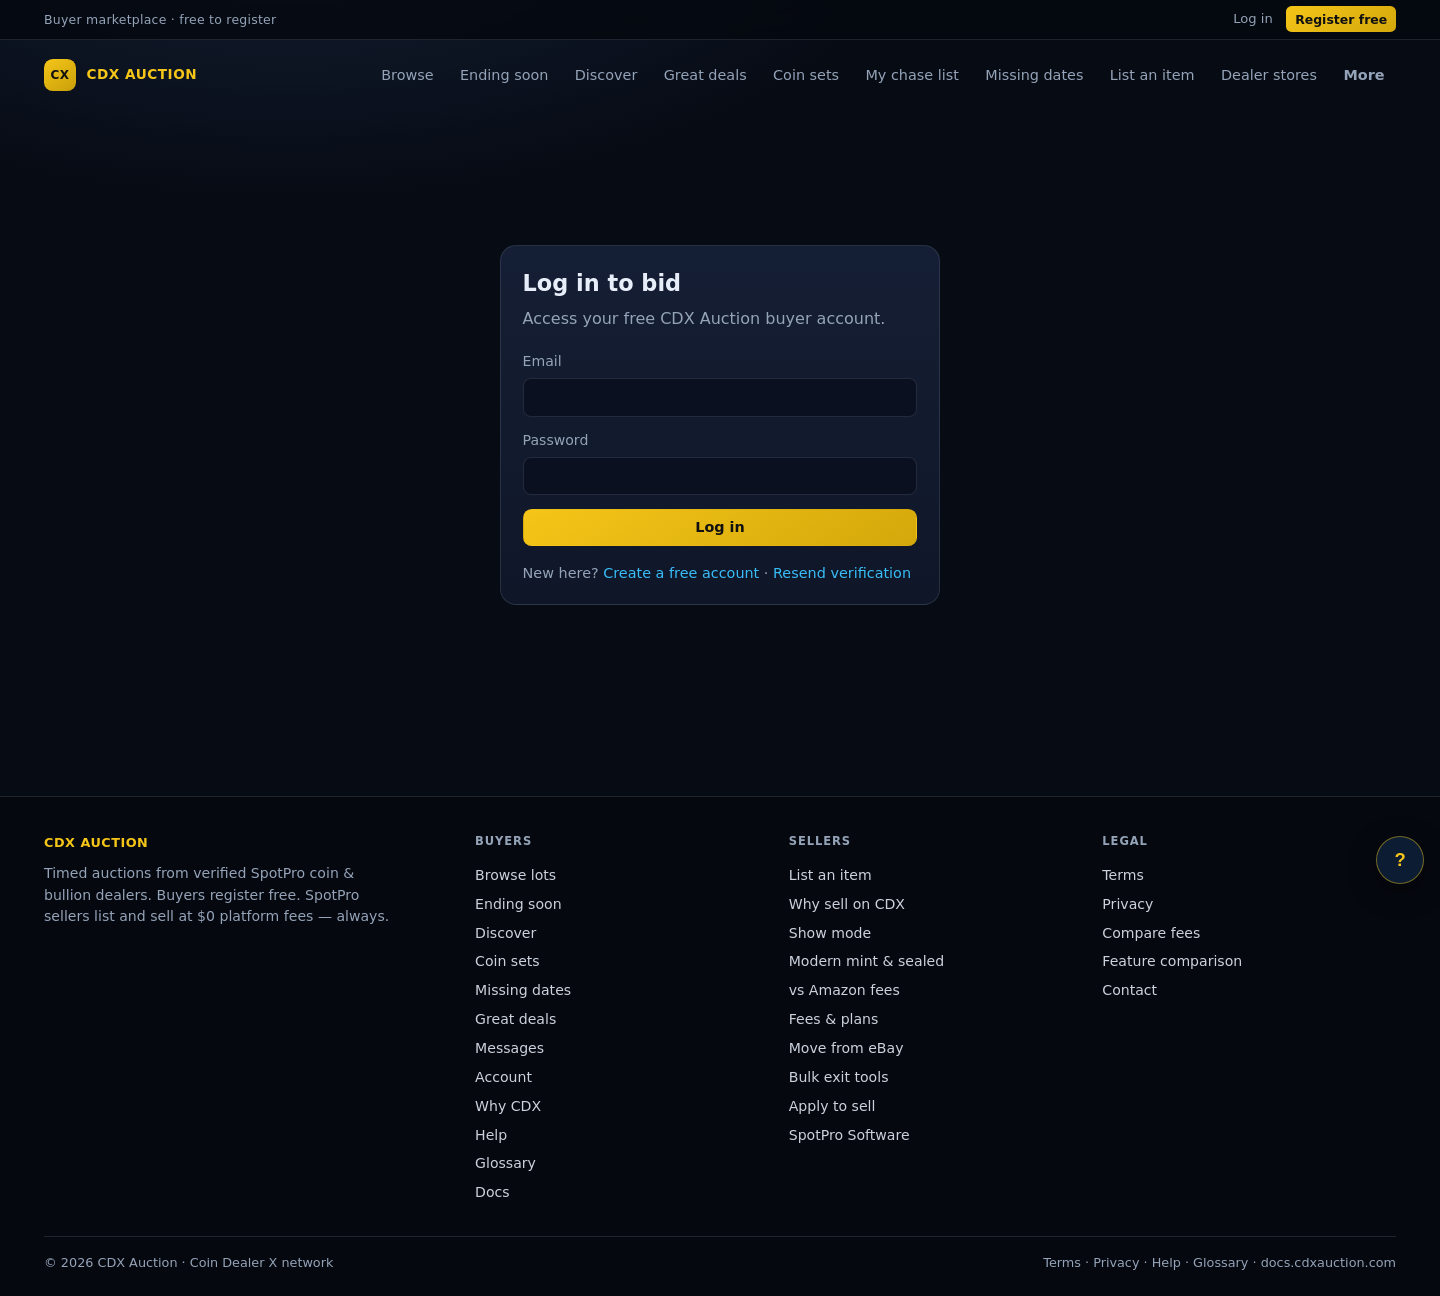Open Compare fees under Legal
The image size is (1440, 1296).
coord(1151,933)
